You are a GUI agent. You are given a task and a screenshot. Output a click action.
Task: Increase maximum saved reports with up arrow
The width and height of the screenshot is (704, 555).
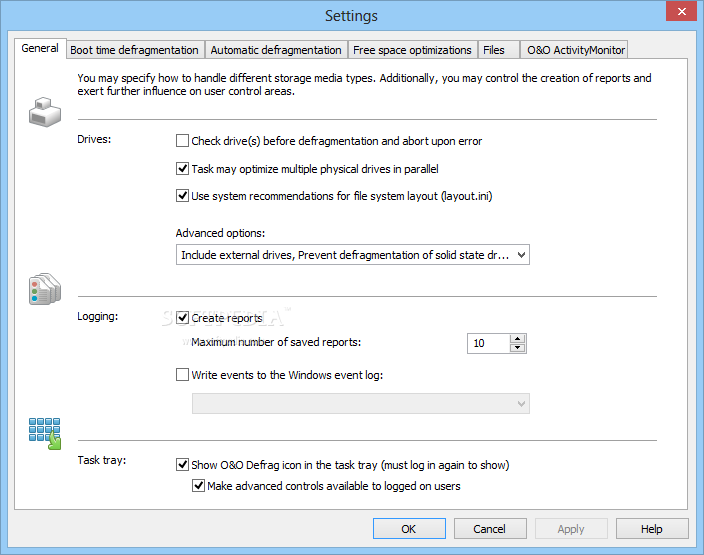pyautogui.click(x=518, y=339)
